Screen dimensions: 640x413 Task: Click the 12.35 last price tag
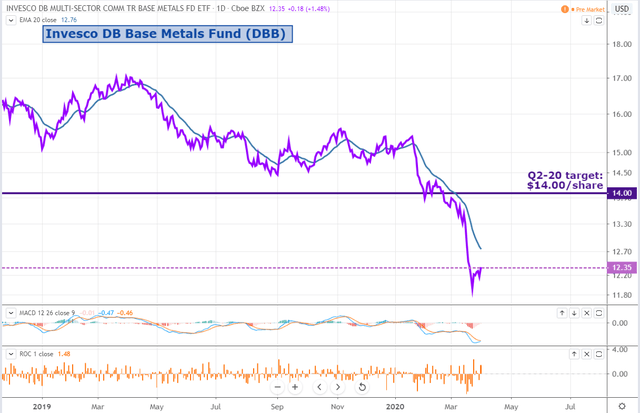tap(622, 268)
